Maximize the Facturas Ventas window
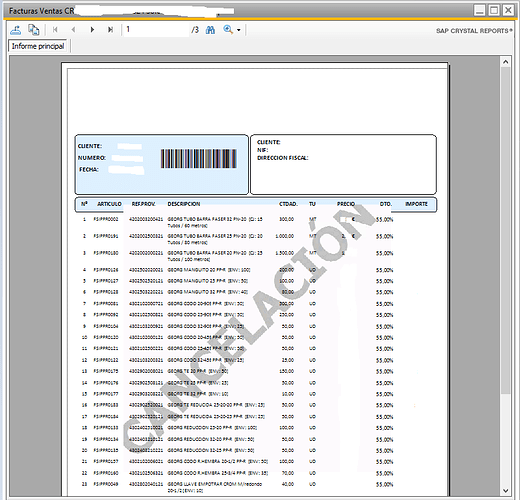520x500 pixels. 494,10
